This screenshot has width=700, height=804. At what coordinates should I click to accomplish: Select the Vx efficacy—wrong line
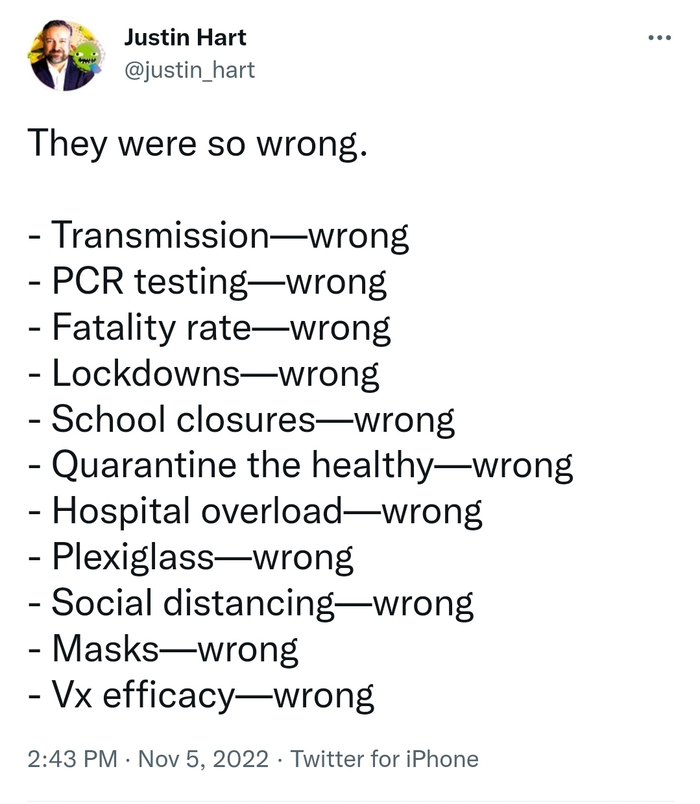tap(201, 696)
